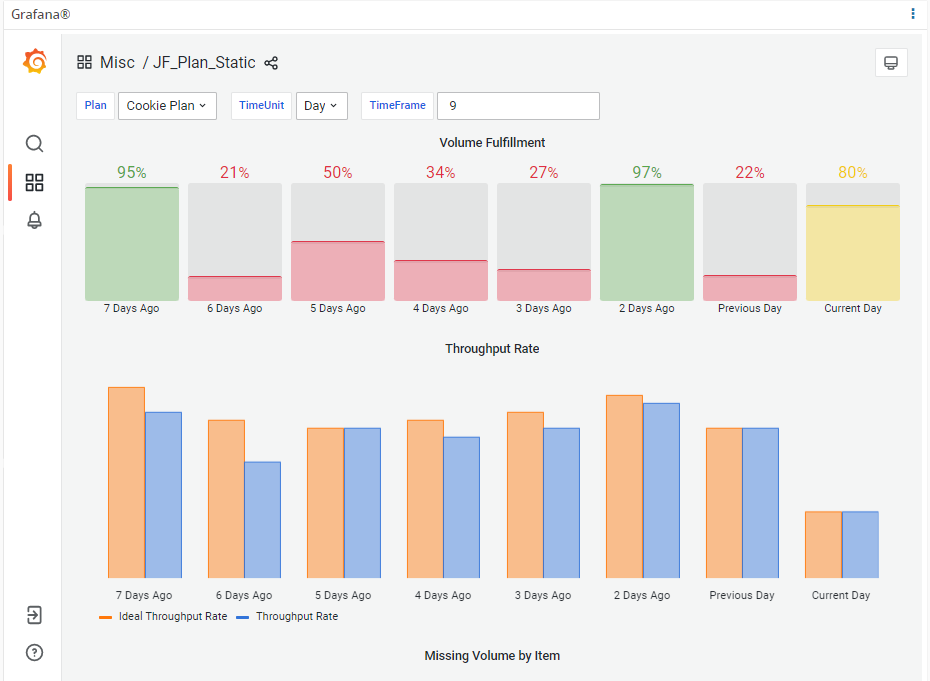The image size is (930, 681).
Task: Open the Throughput Rate panel title menu
Action: pyautogui.click(x=492, y=349)
